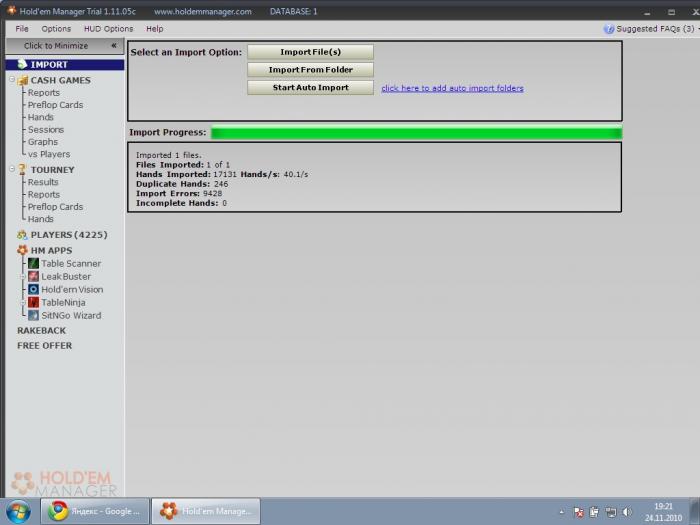Select the HM APPS heading
This screenshot has width=700, height=525.
pyautogui.click(x=51, y=250)
